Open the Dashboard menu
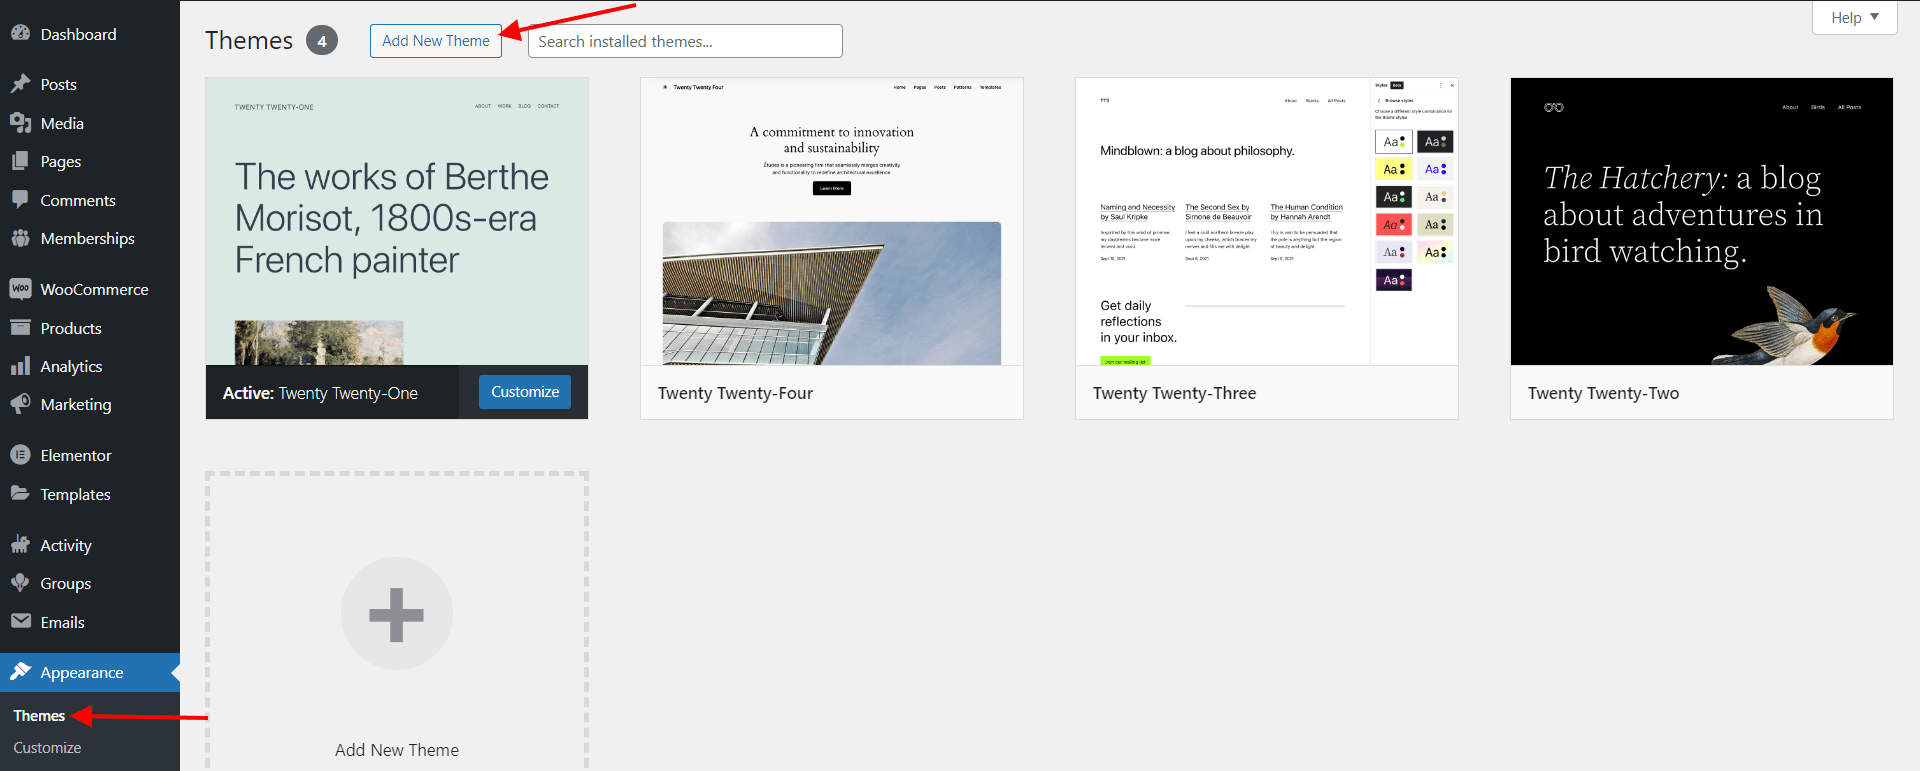The image size is (1920, 771). [x=90, y=34]
